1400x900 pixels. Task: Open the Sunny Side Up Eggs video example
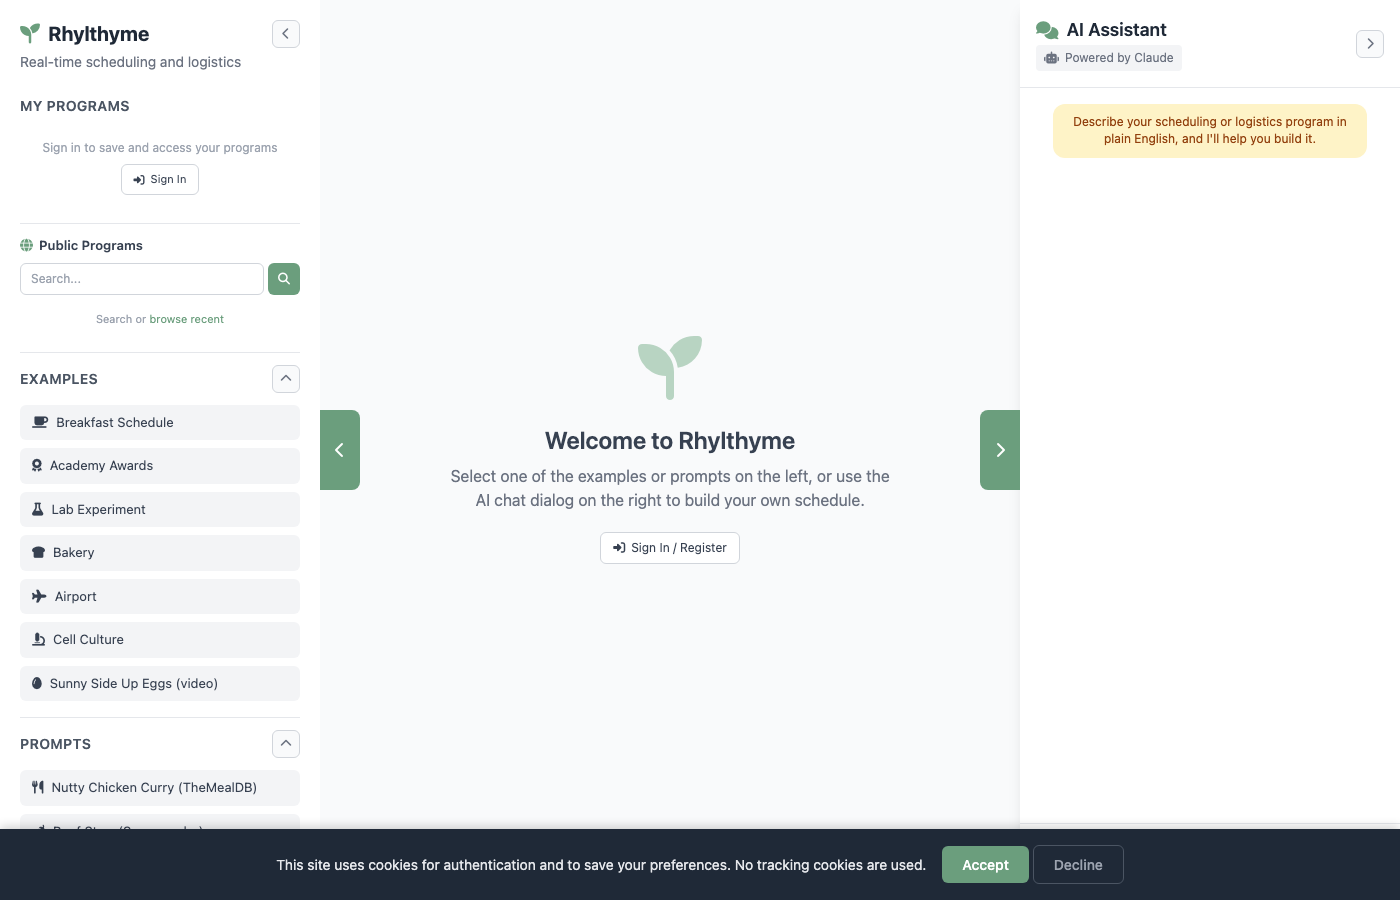tap(160, 683)
